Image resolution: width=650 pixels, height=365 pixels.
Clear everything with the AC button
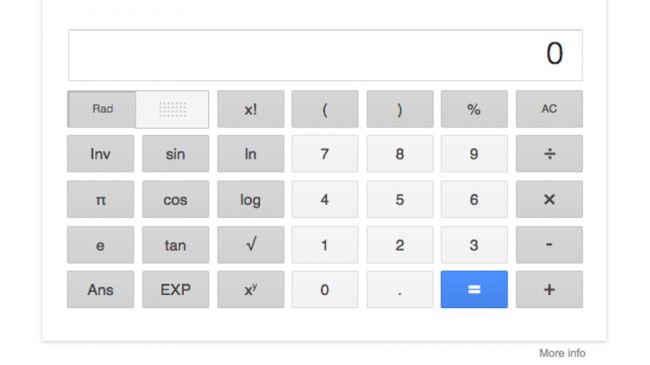[x=549, y=109]
